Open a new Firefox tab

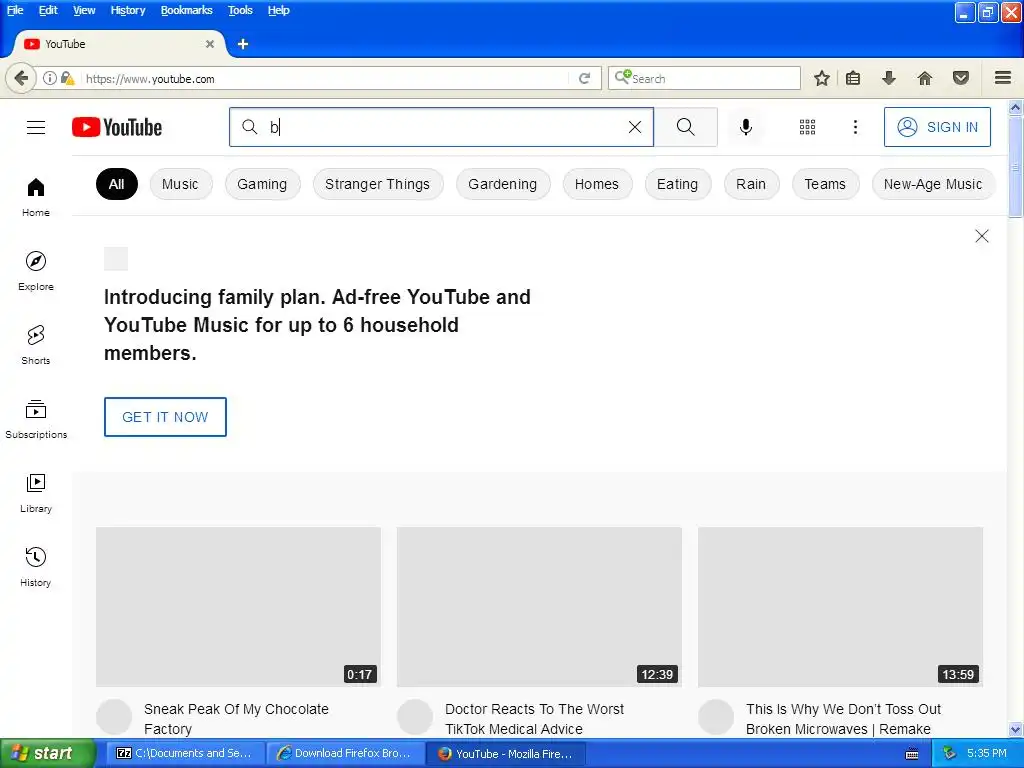[243, 44]
